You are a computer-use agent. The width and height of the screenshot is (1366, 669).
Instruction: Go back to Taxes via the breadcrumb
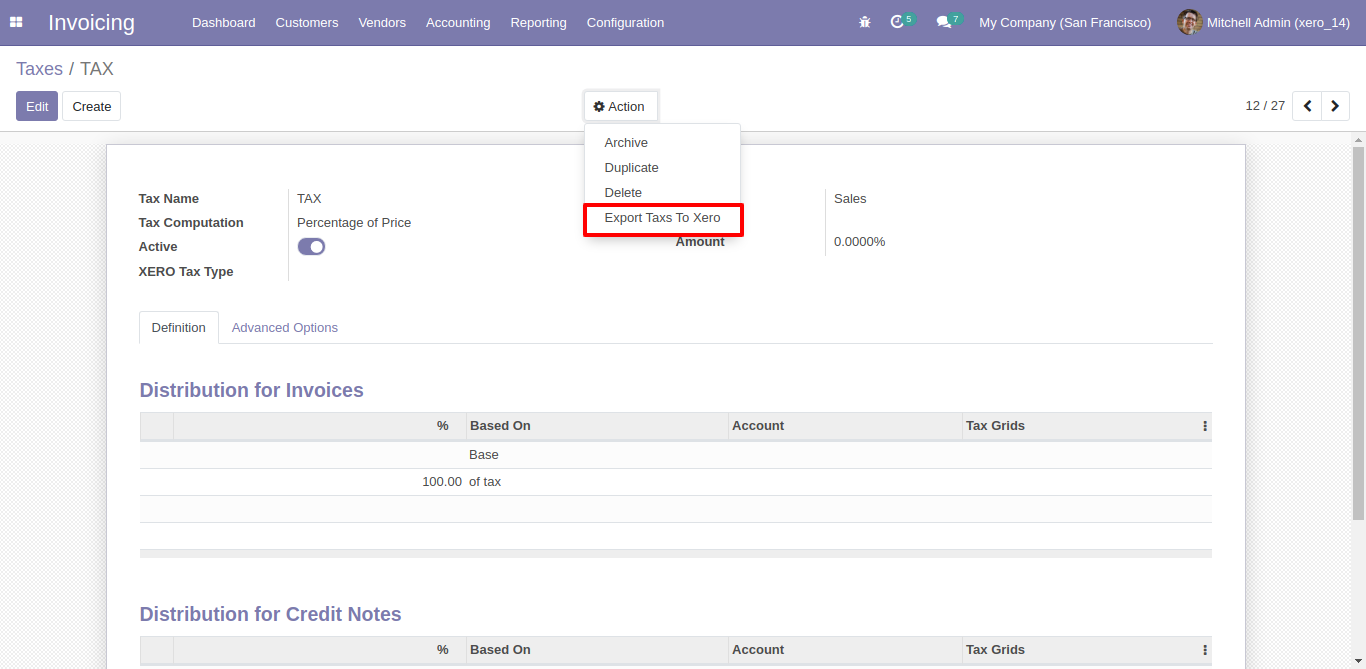[39, 69]
